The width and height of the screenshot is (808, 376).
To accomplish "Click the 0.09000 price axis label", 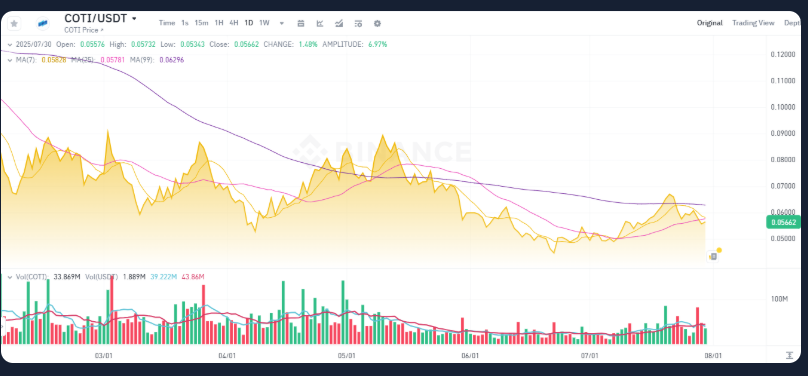I will click(x=782, y=133).
